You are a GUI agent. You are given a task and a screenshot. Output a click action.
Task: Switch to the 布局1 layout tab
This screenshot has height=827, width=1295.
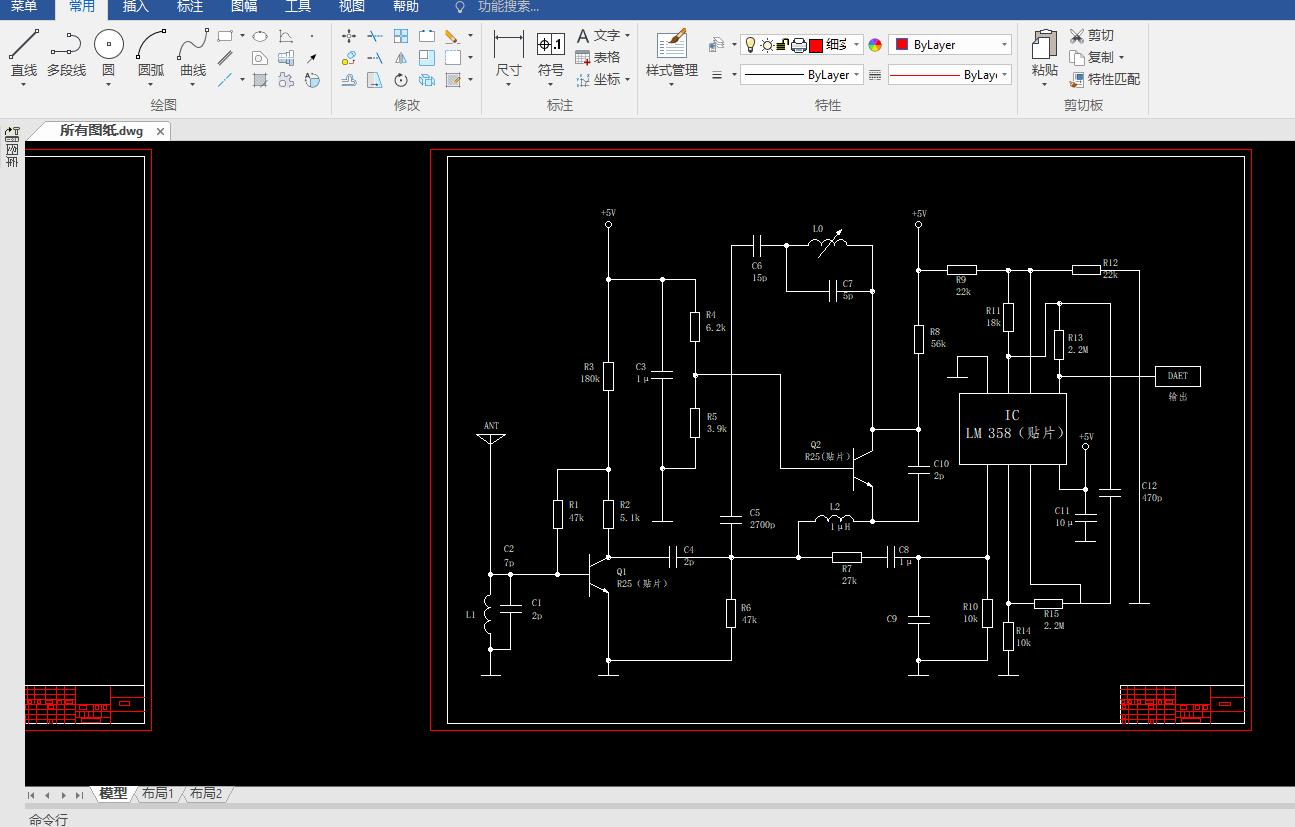tap(158, 794)
